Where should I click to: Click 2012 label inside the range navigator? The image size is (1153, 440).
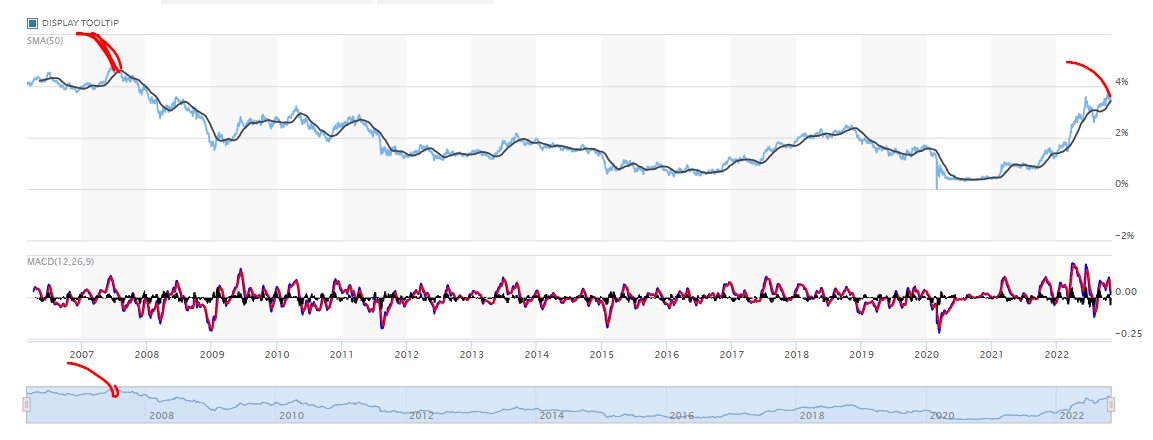pyautogui.click(x=421, y=416)
